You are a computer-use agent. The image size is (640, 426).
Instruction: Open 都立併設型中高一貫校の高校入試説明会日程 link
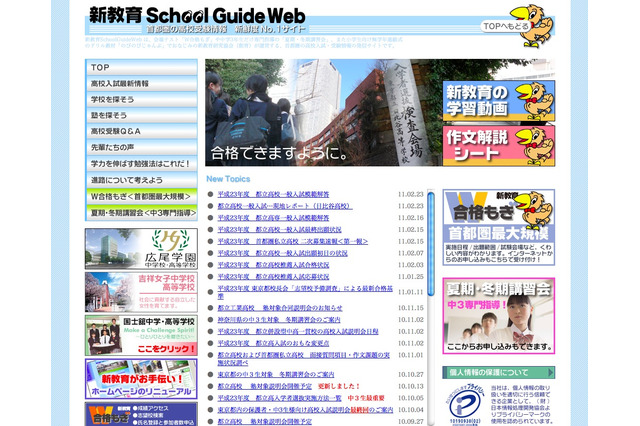(x=298, y=332)
